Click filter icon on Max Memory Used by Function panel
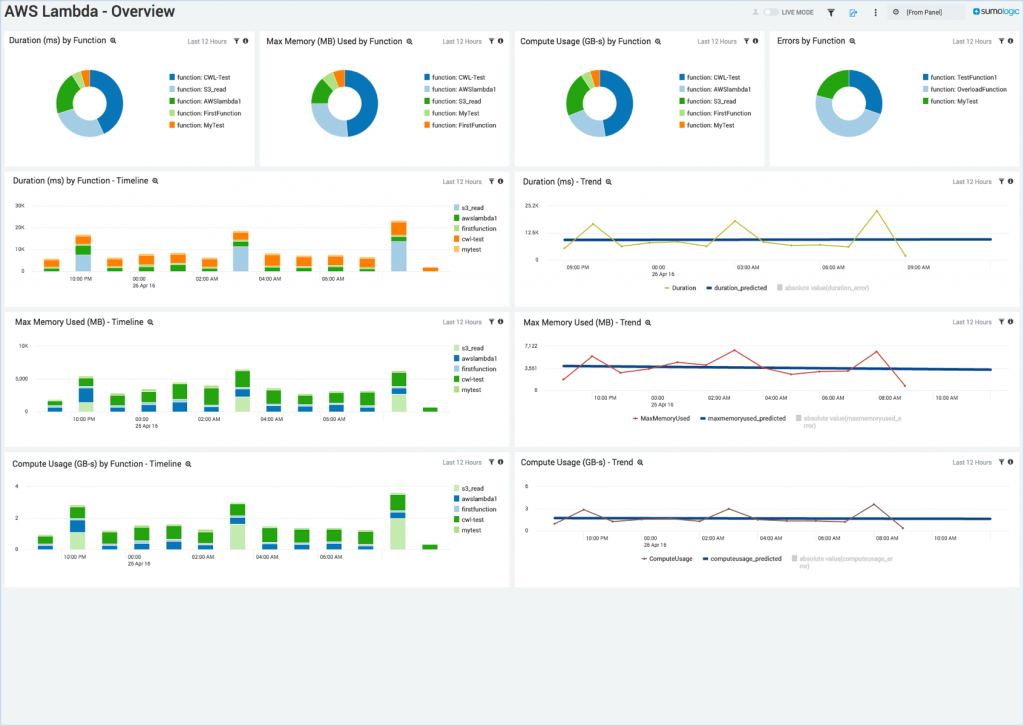This screenshot has width=1024, height=726. (x=492, y=41)
